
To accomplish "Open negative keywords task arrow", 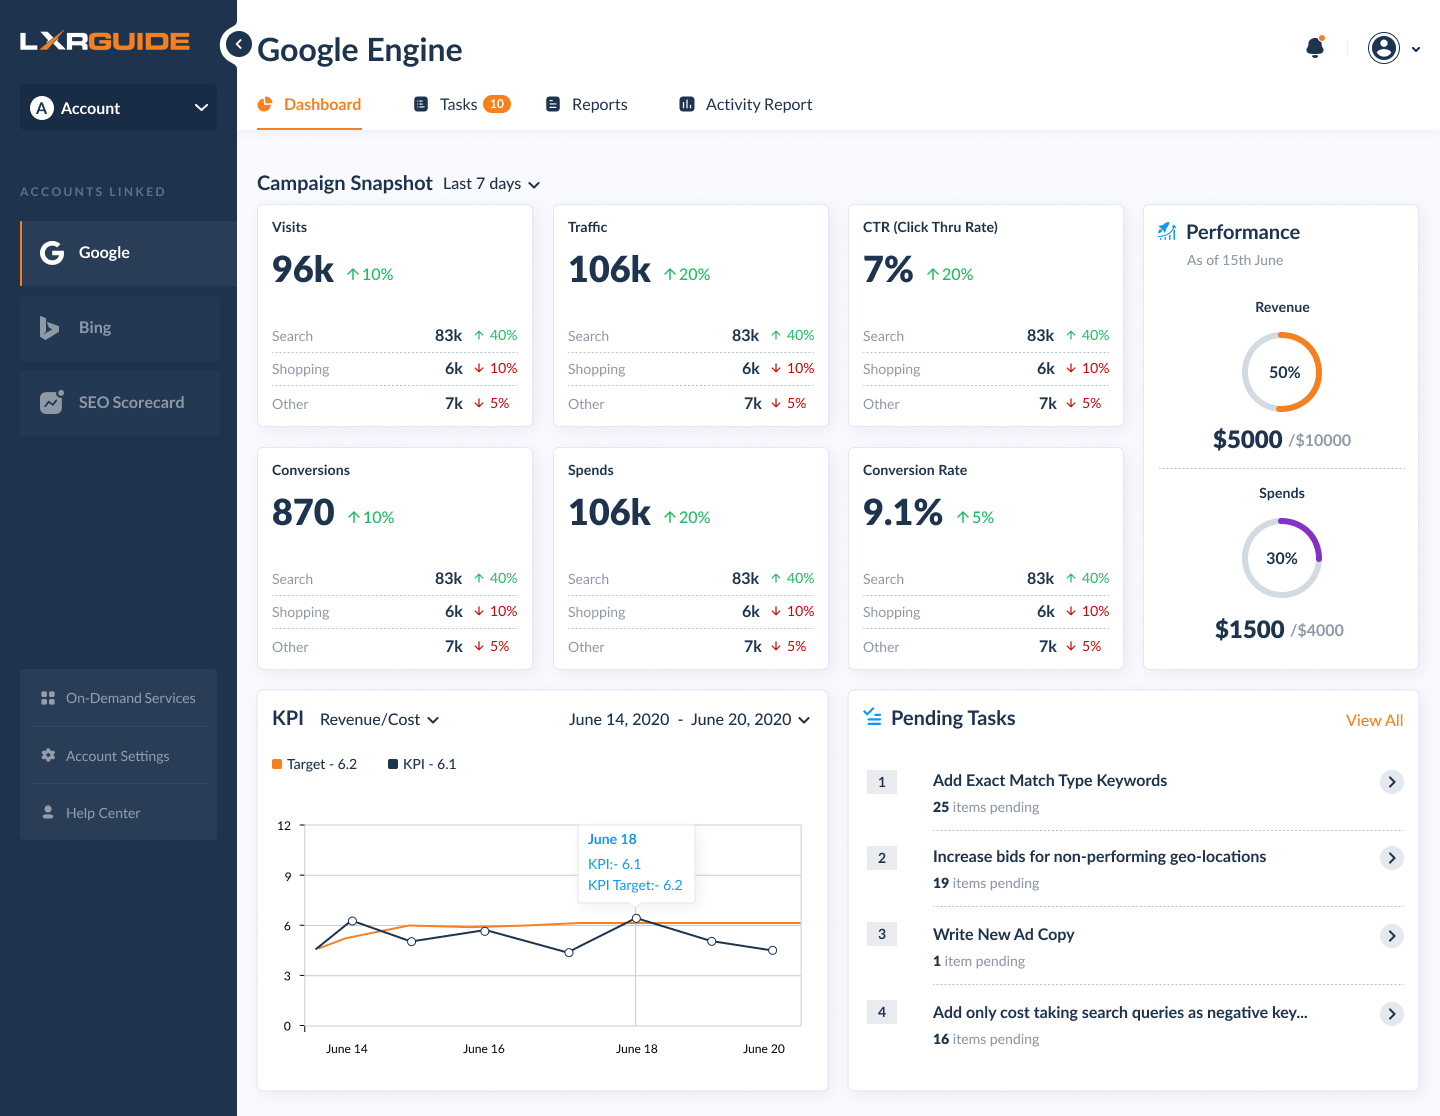I will pyautogui.click(x=1392, y=1014).
